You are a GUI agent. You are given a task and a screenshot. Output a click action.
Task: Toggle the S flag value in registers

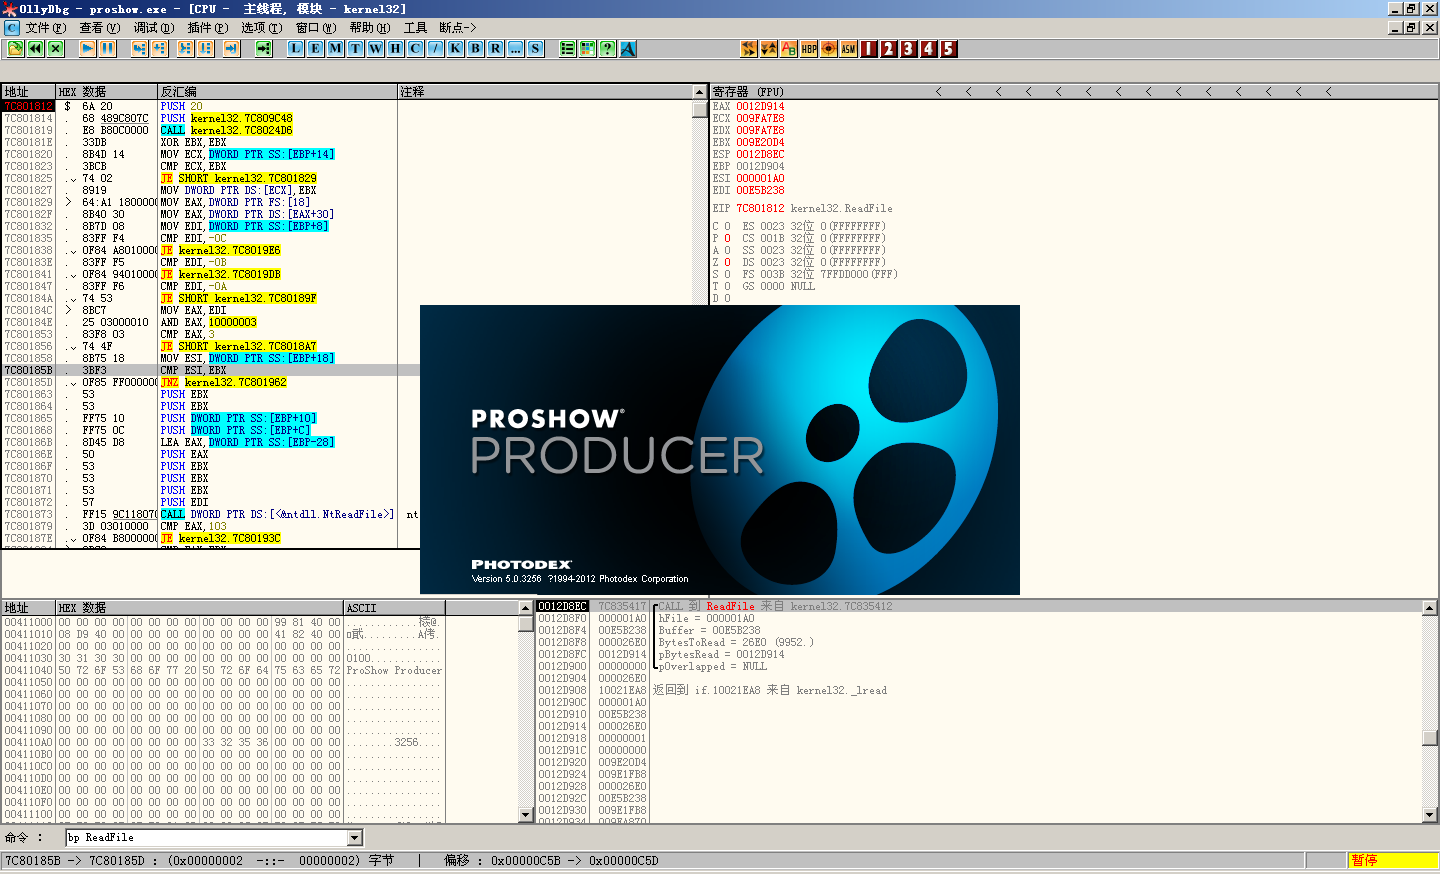[727, 274]
